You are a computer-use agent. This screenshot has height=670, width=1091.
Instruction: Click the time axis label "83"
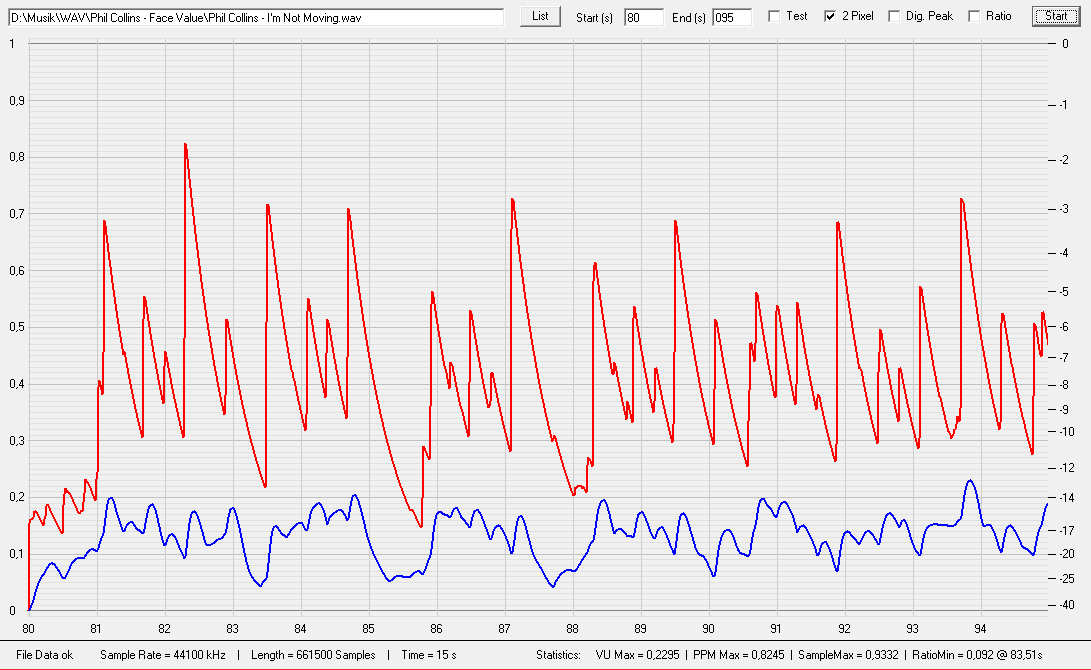point(232,629)
